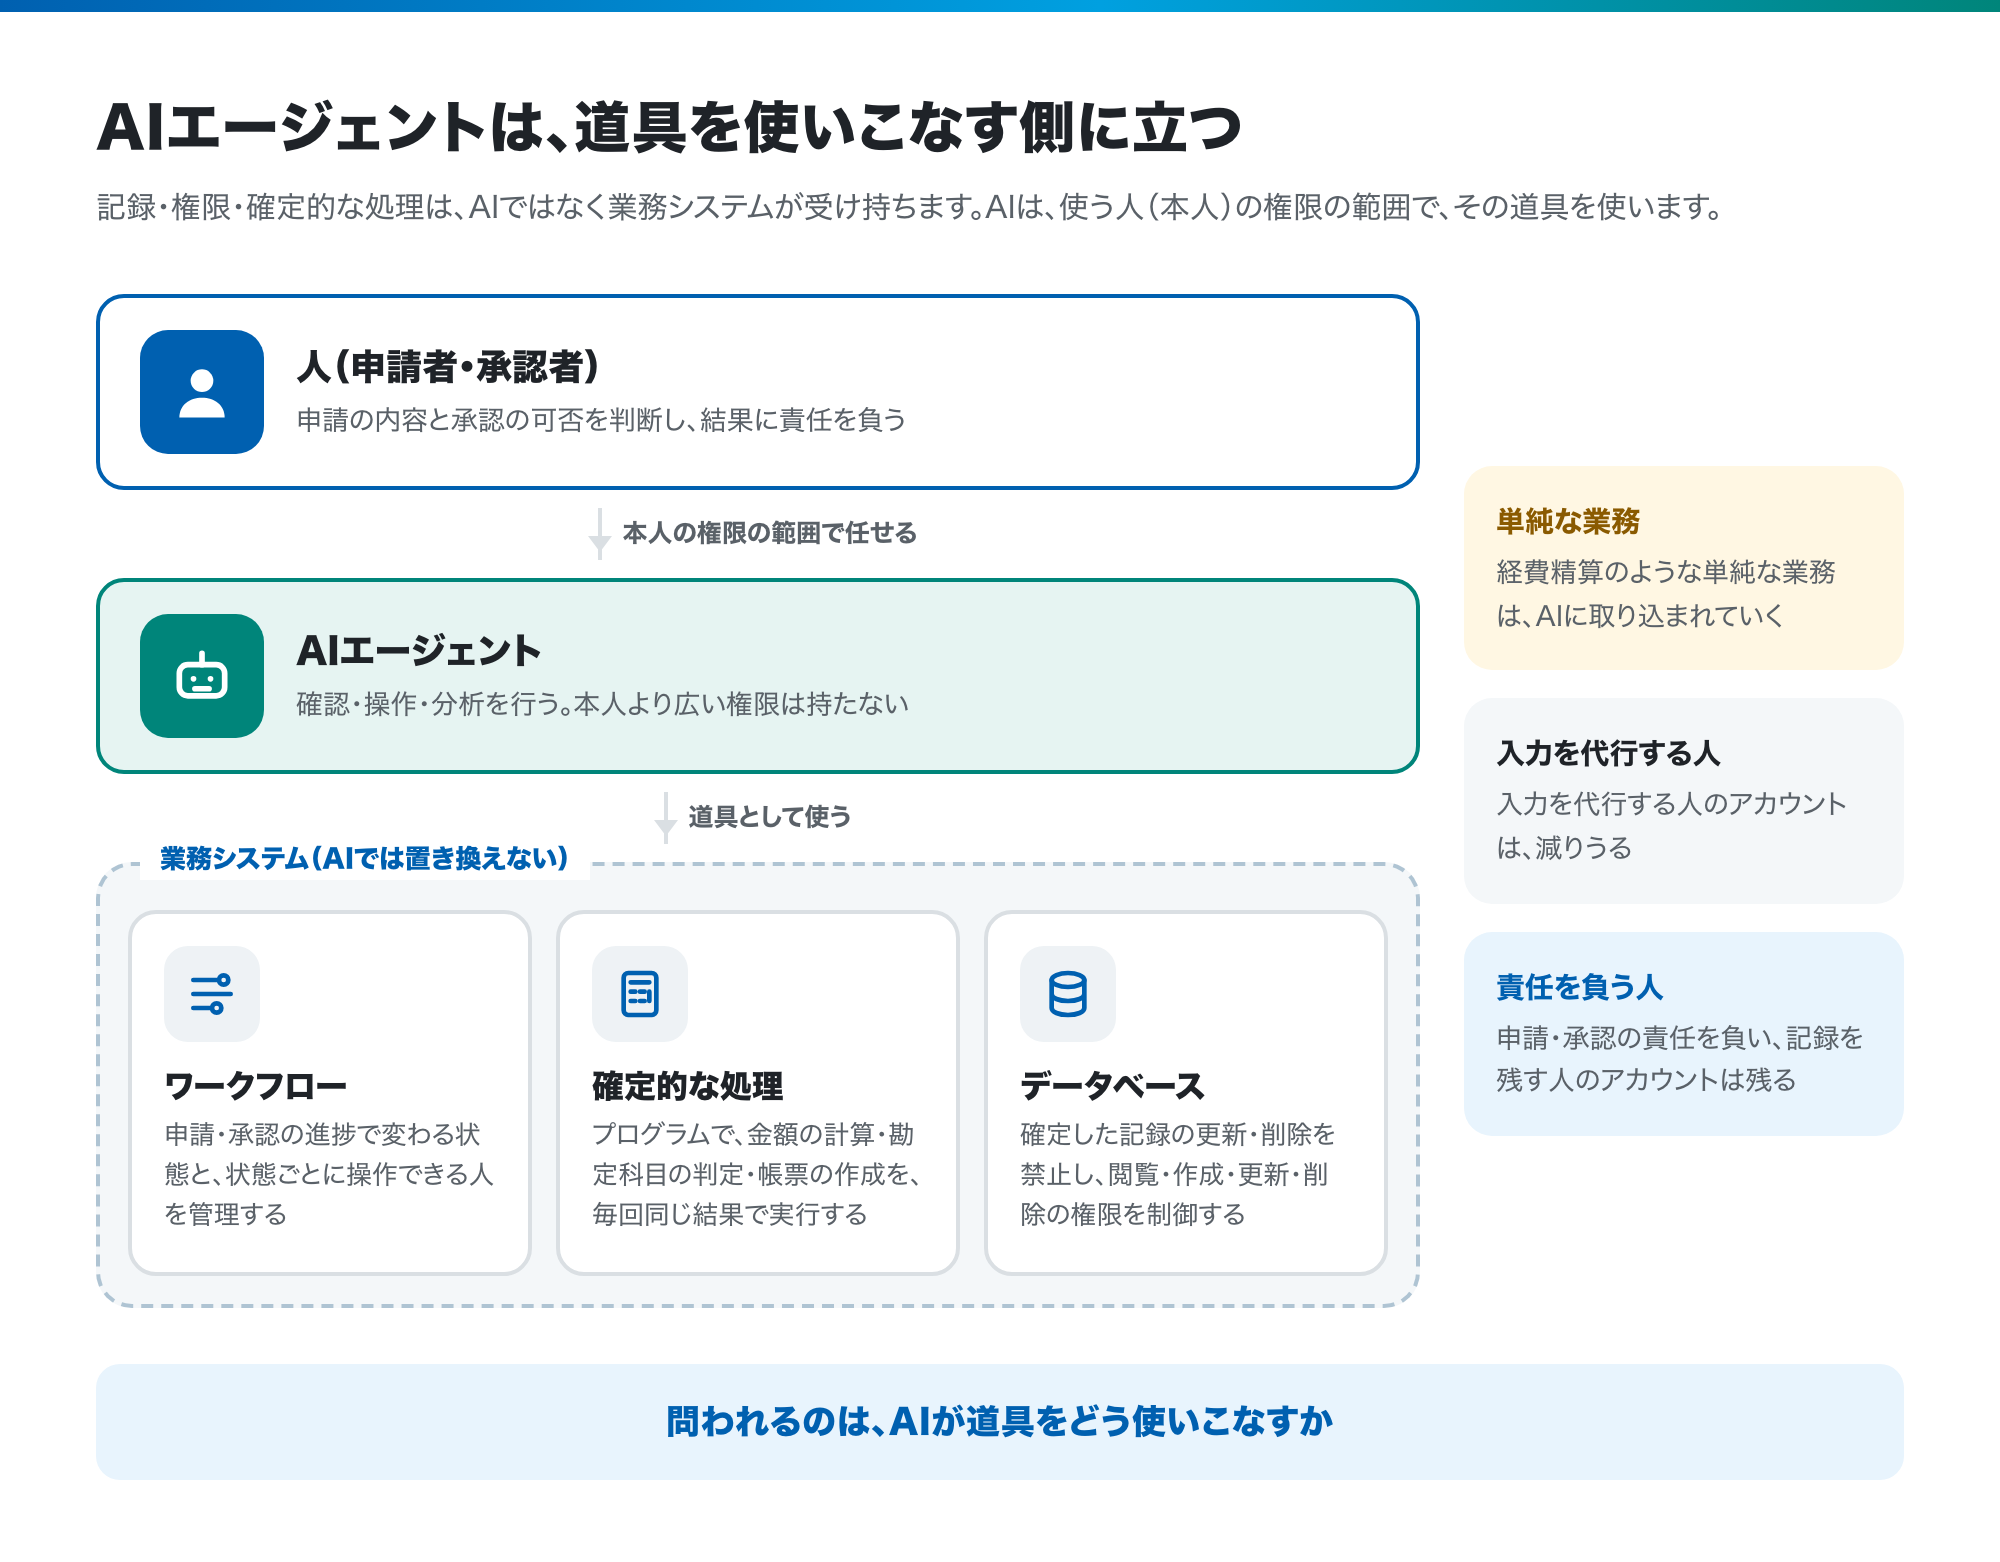This screenshot has height=1562, width=2000.
Task: Click the label 道具として使う
Action: click(x=770, y=817)
